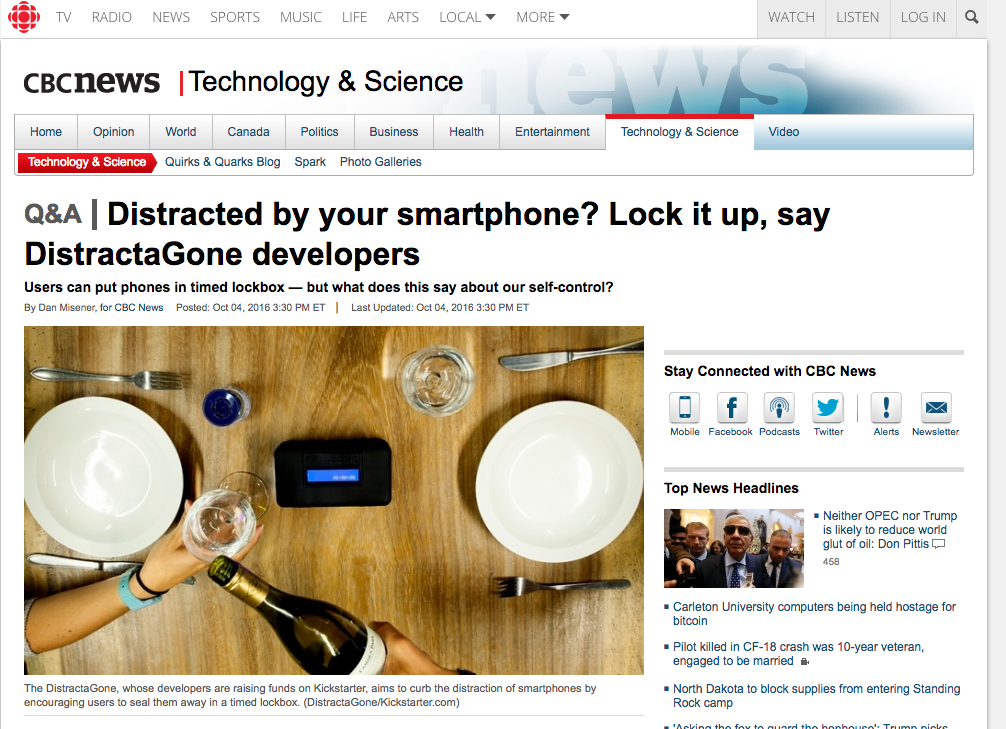This screenshot has height=729, width=1006.
Task: Click the article headline about DistractaGone
Action: coord(427,234)
